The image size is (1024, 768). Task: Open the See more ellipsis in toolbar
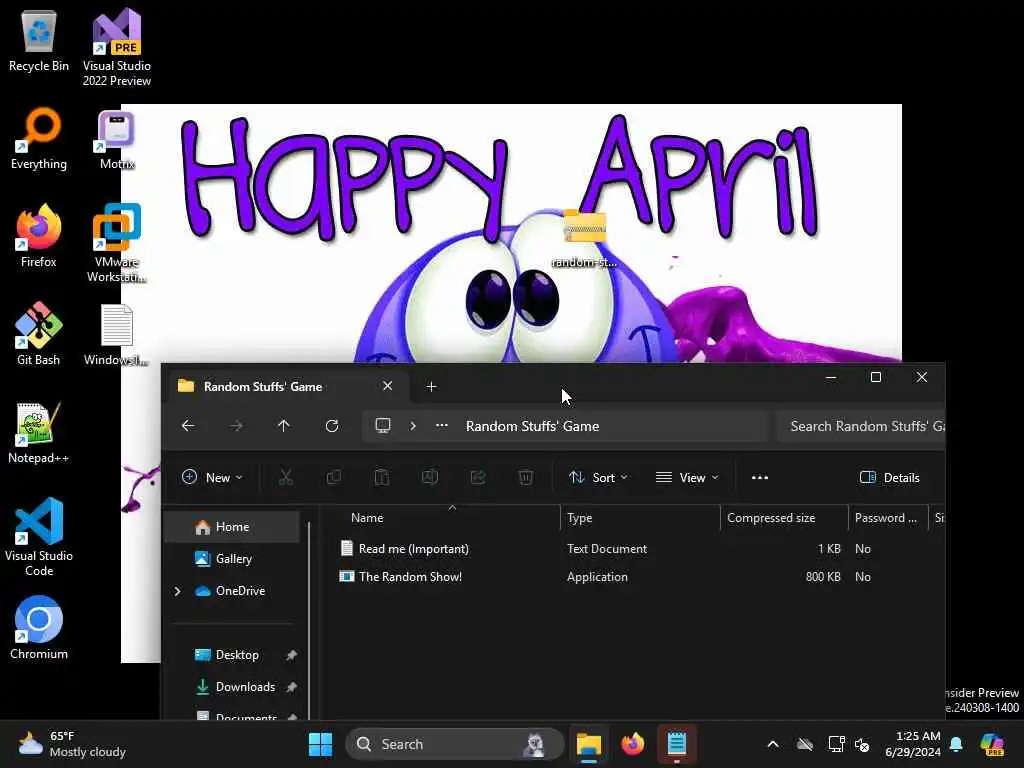pyautogui.click(x=760, y=477)
